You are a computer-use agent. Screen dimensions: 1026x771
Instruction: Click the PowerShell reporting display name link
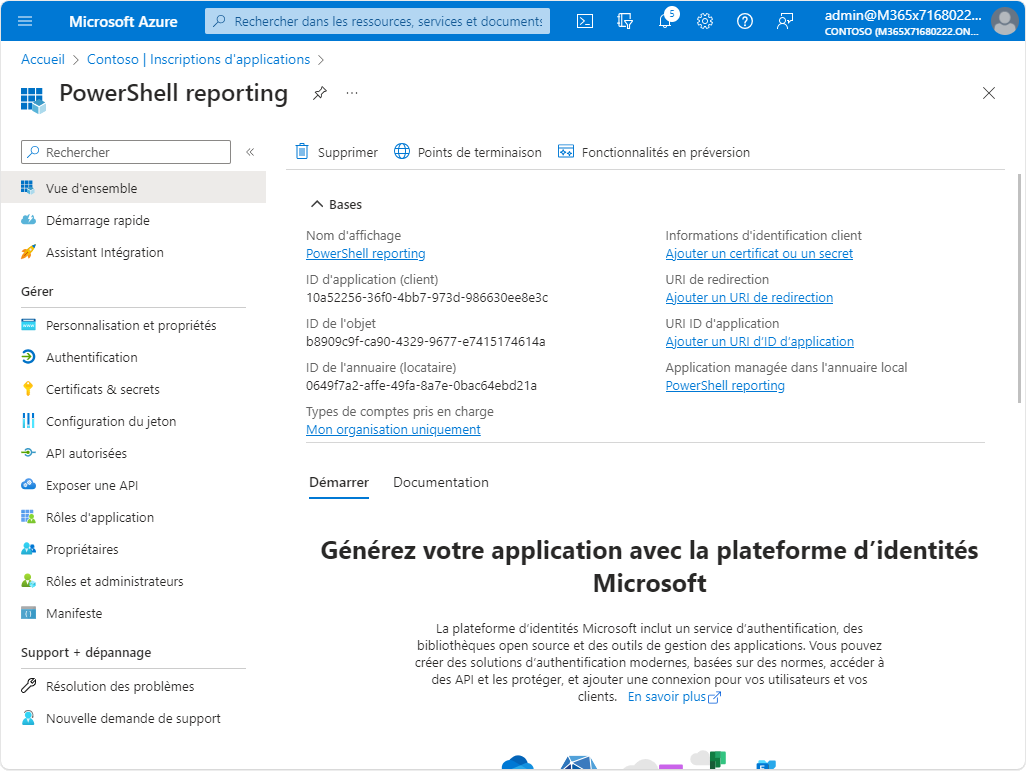(365, 253)
